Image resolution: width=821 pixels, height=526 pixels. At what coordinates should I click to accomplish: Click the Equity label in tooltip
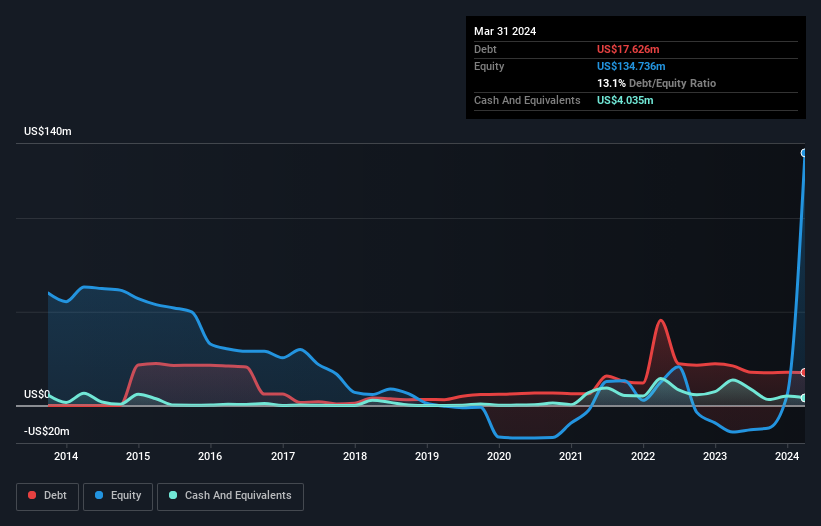489,66
